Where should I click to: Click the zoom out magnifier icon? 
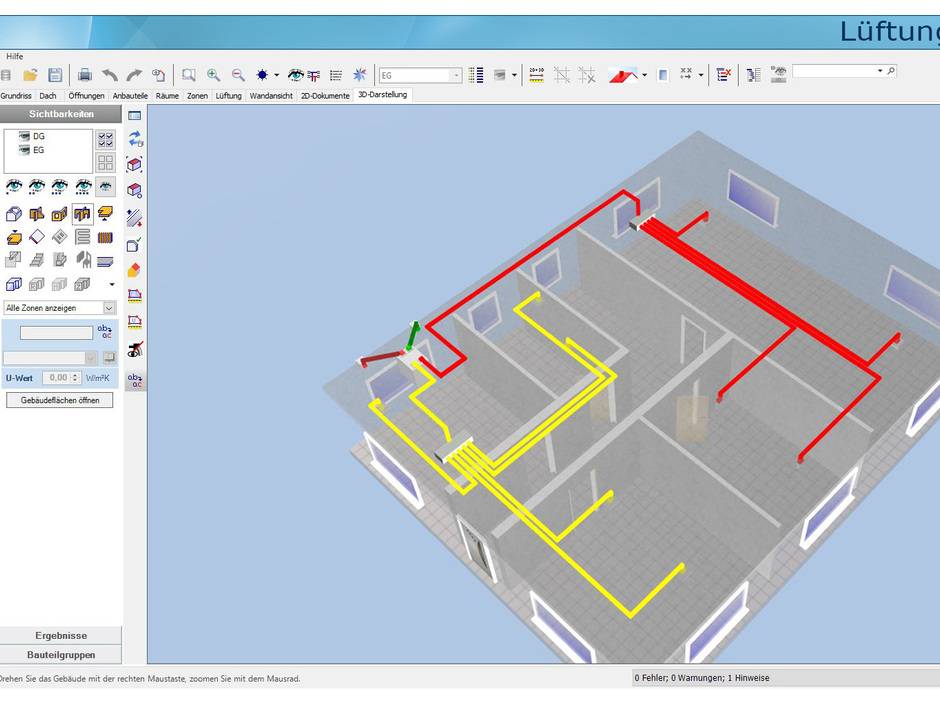[x=238, y=75]
